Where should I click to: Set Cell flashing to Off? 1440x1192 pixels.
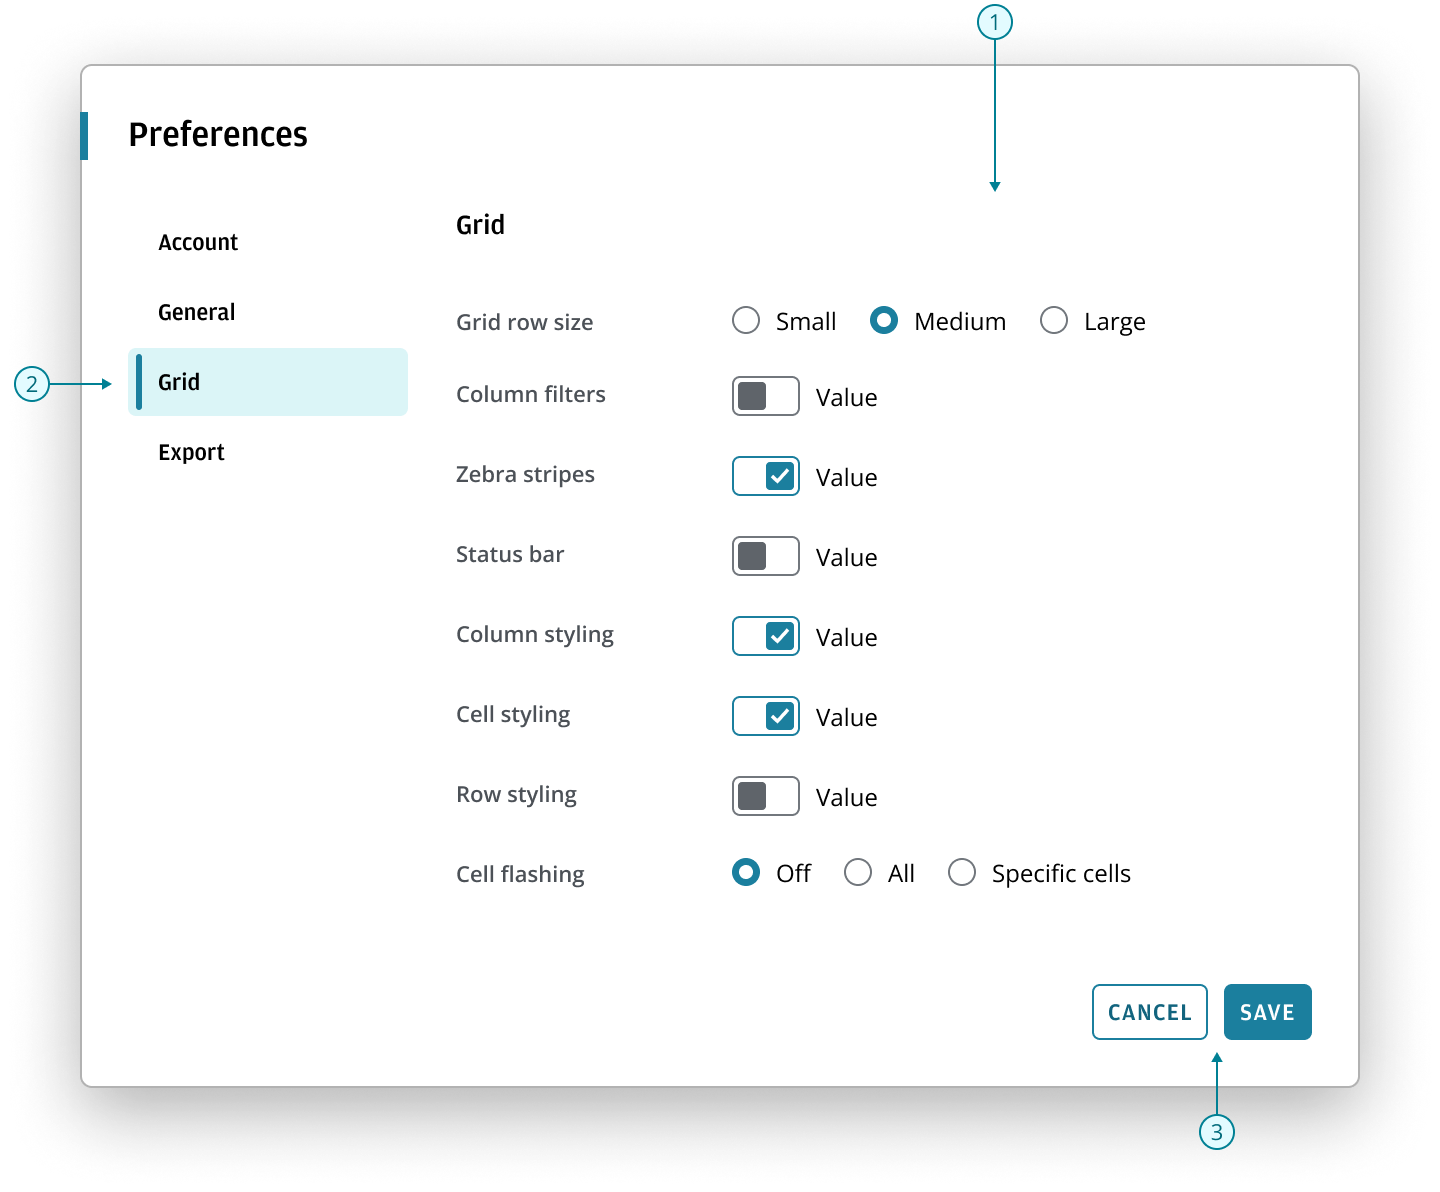[746, 872]
